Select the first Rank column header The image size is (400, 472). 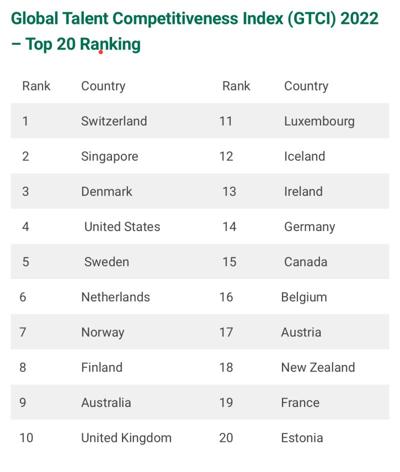[x=36, y=86]
